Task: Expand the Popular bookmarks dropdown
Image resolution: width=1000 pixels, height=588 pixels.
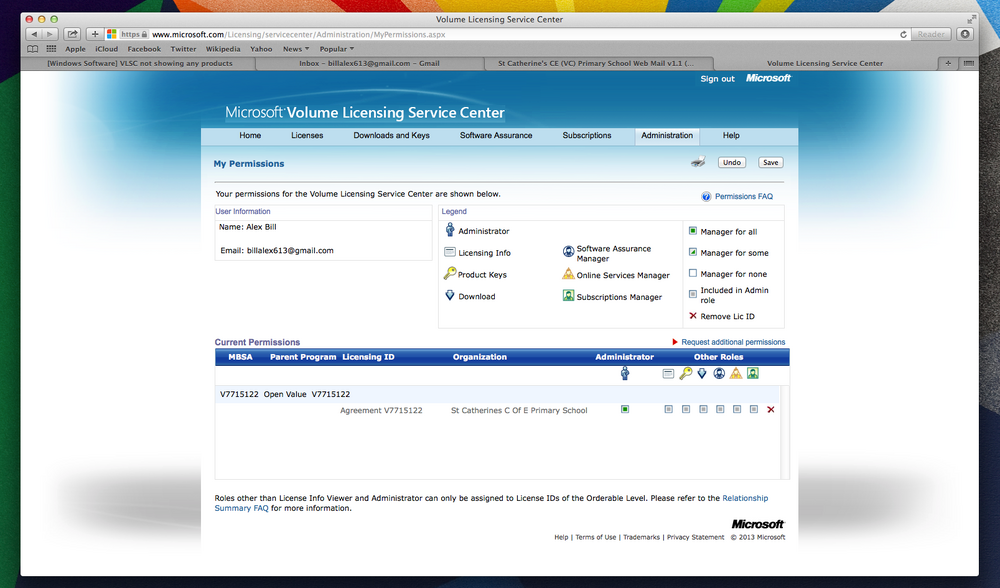Action: [x=337, y=49]
